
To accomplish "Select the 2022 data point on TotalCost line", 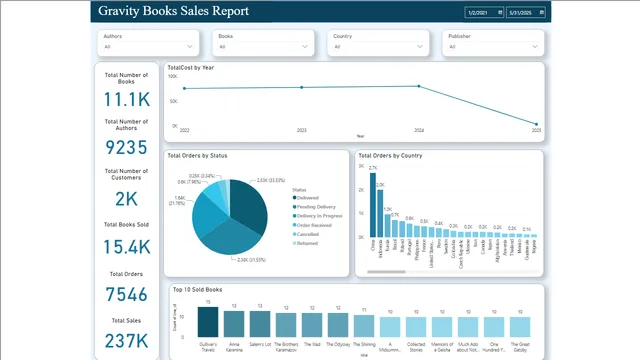I will [184, 88].
